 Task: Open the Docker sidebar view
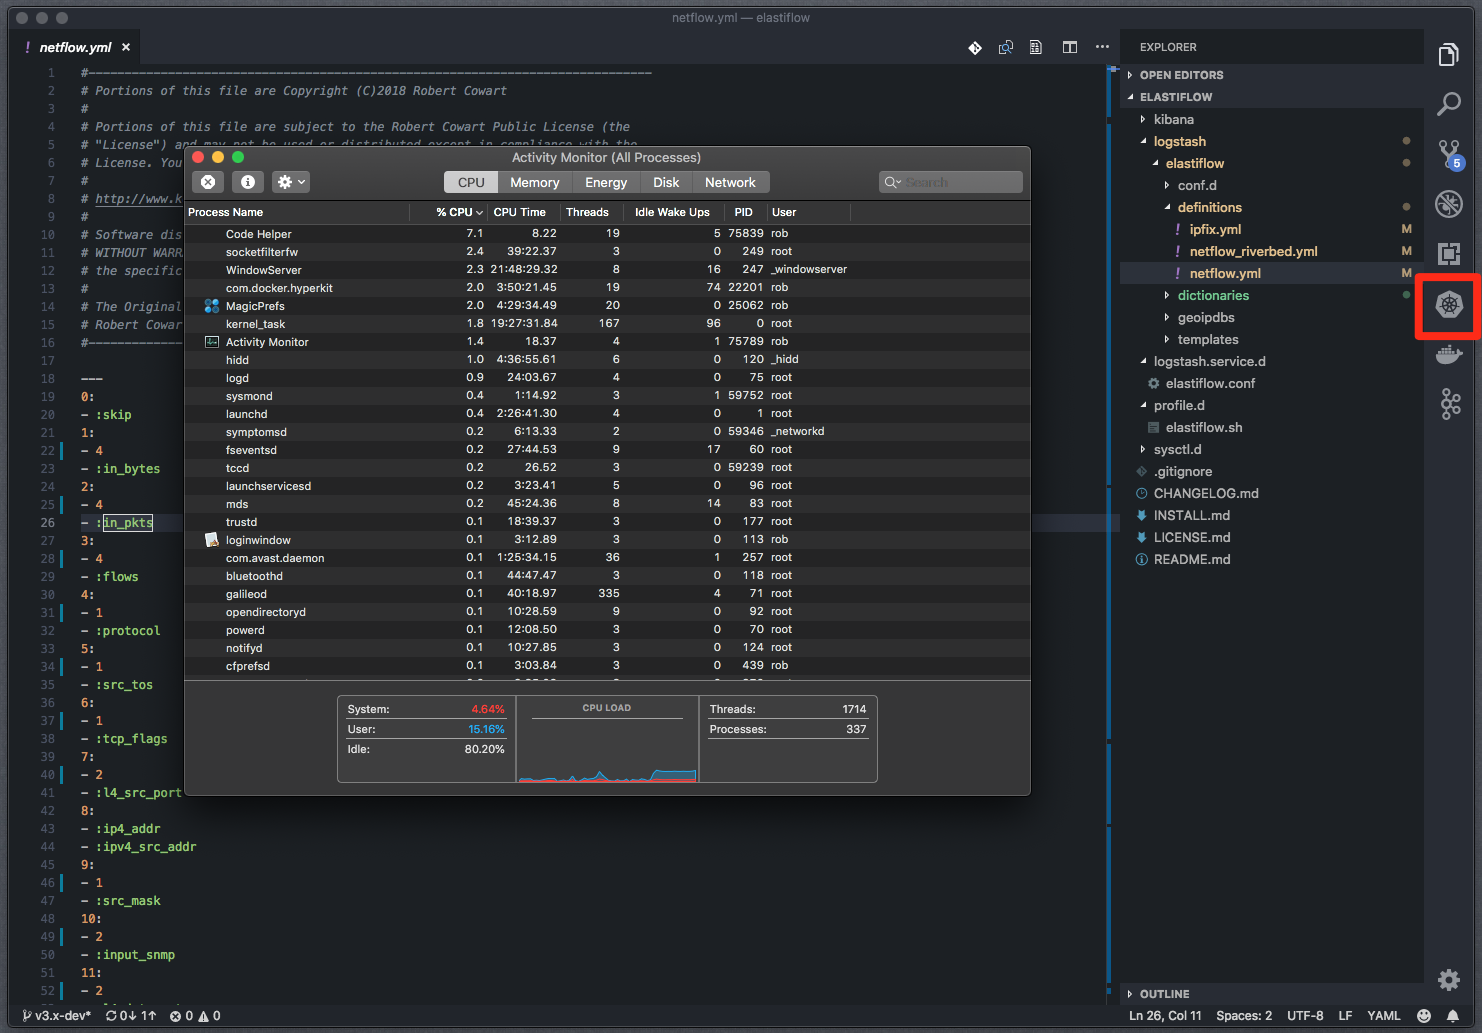point(1447,354)
